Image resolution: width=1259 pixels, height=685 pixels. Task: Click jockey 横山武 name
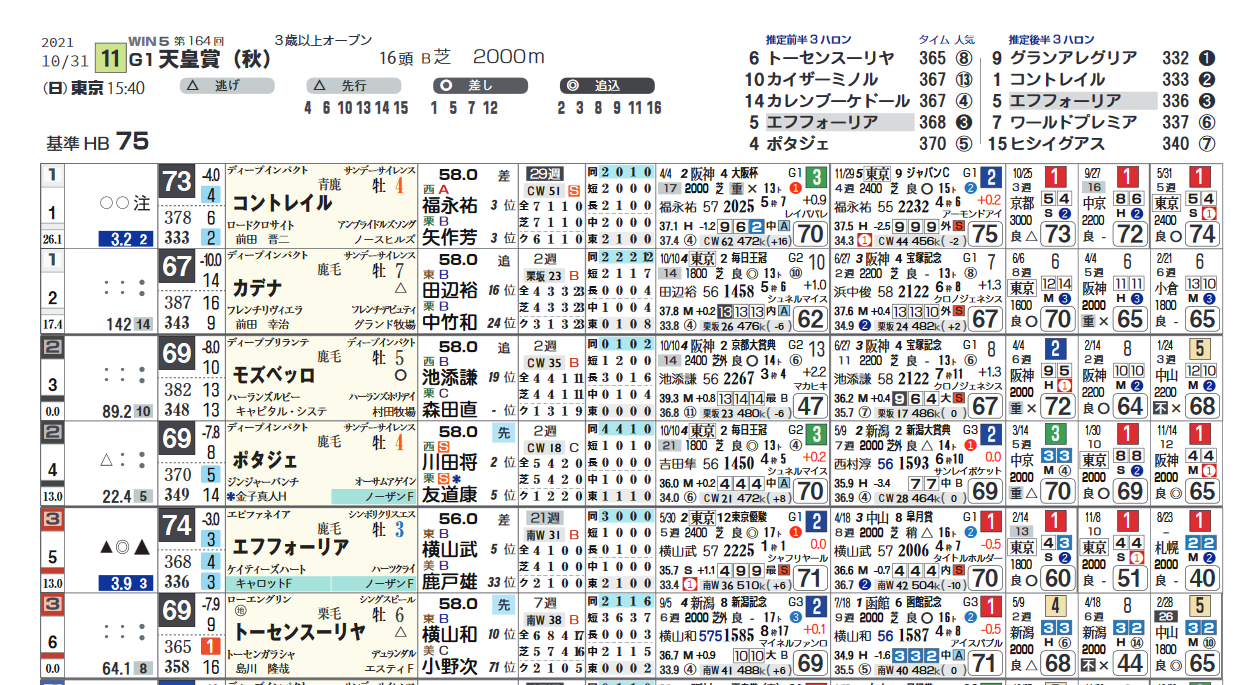click(x=449, y=550)
